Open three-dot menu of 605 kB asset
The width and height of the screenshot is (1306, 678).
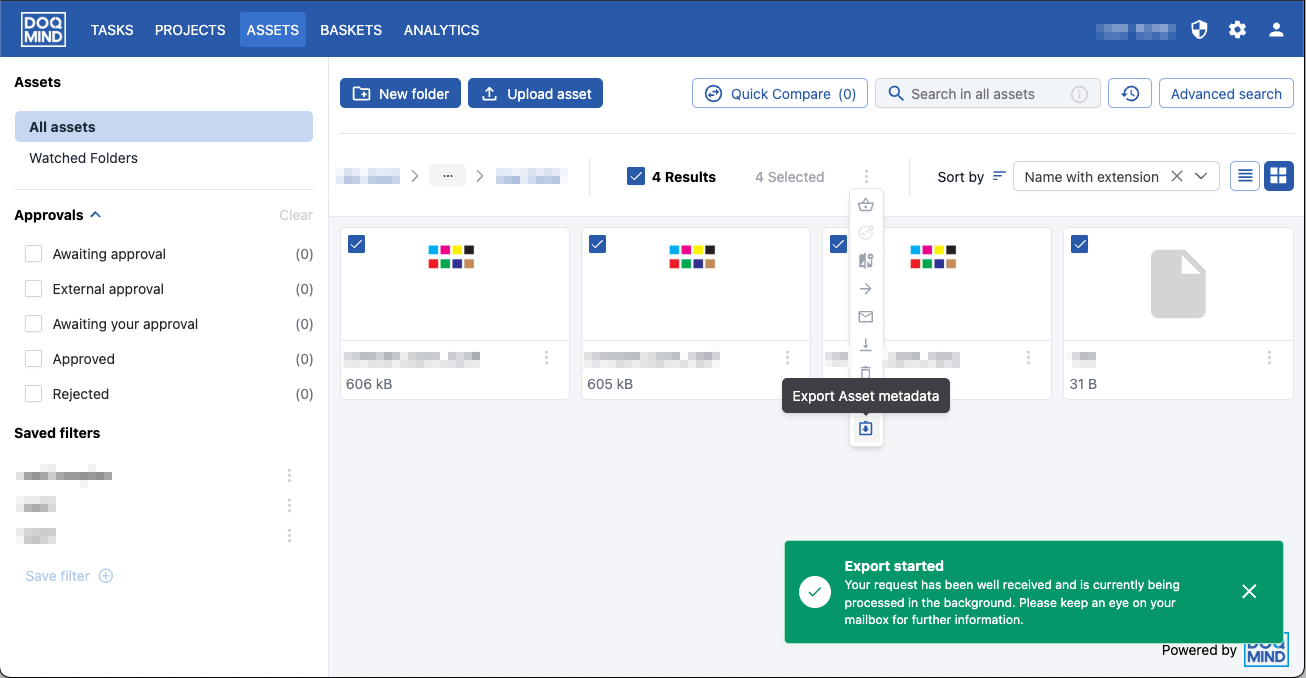(x=788, y=357)
